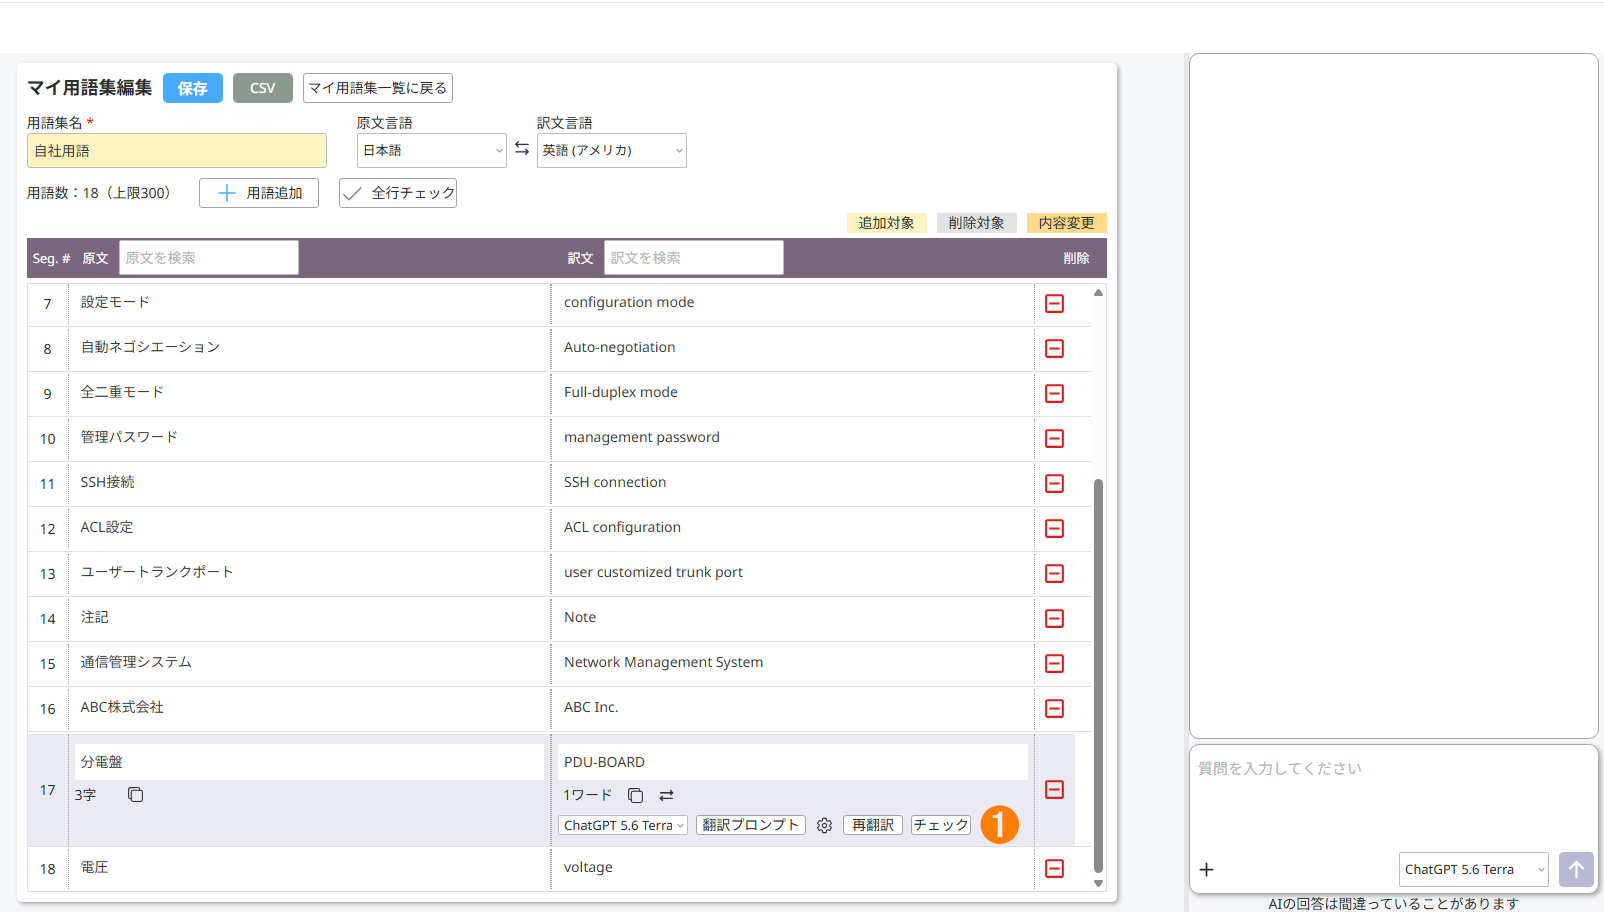Delete row 12 ACL設定 term

(1054, 528)
